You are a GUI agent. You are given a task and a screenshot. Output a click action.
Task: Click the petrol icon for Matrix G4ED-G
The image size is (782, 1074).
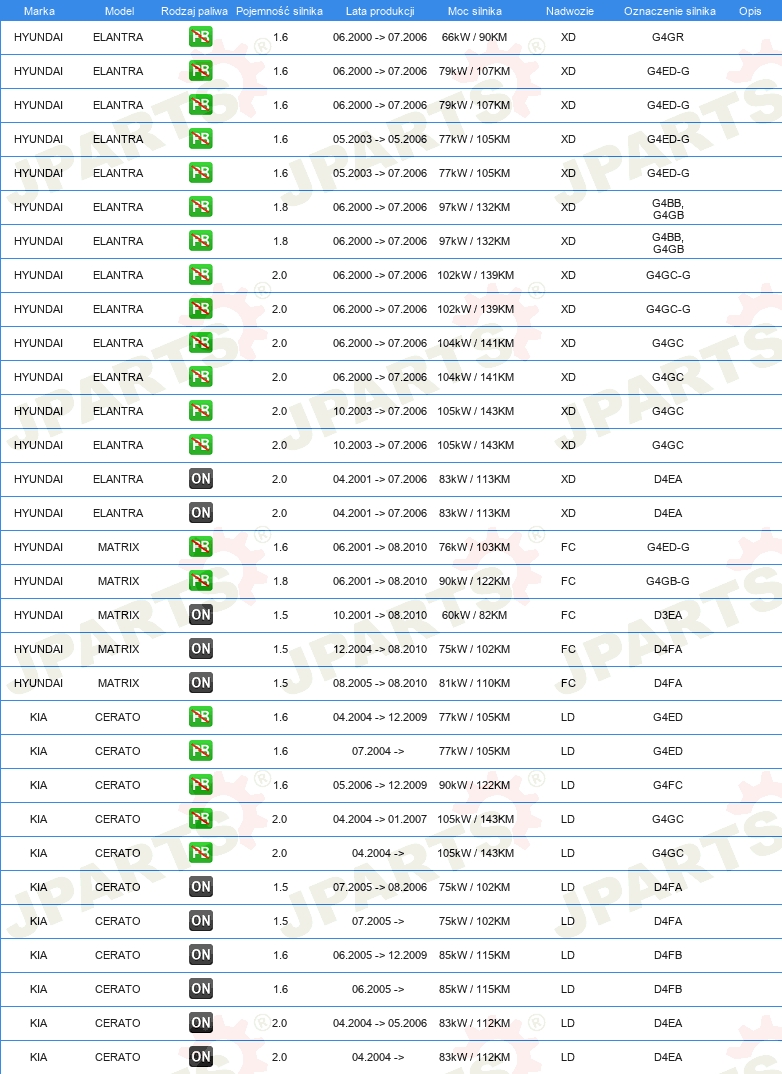pyautogui.click(x=201, y=547)
